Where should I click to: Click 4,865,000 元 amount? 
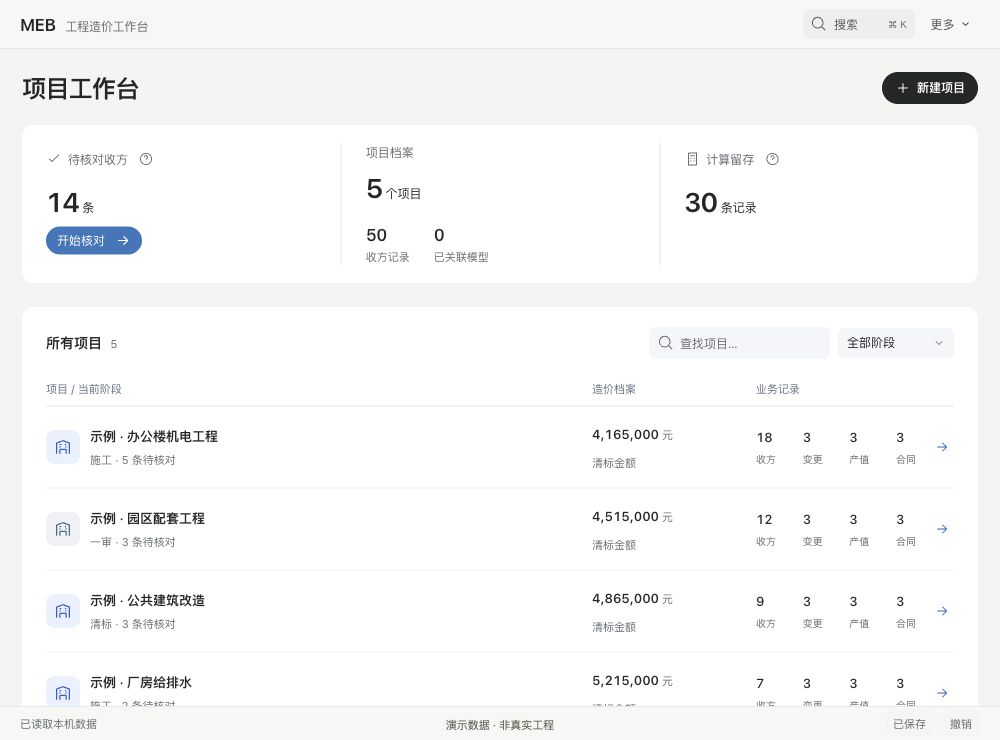632,599
